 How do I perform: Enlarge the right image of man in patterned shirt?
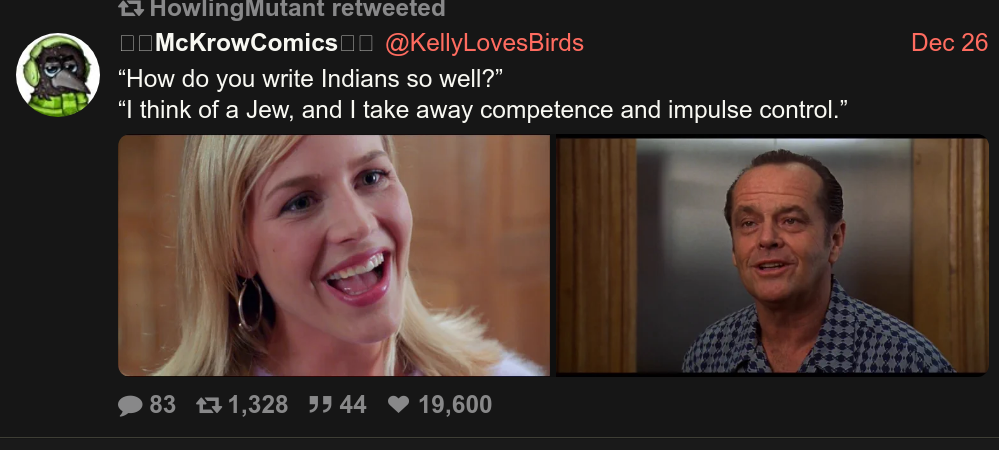coord(772,255)
